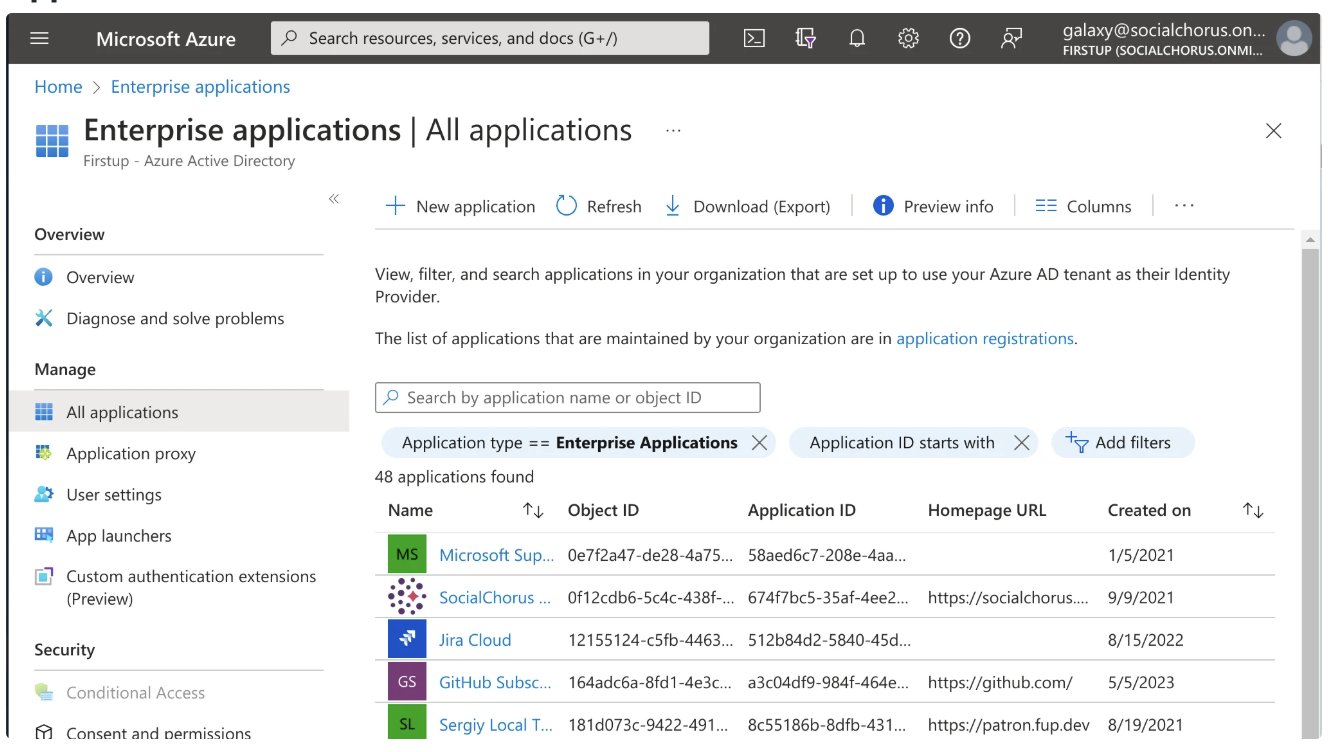Click the All applications grid icon
The width and height of the screenshot is (1330, 752).
tap(43, 412)
